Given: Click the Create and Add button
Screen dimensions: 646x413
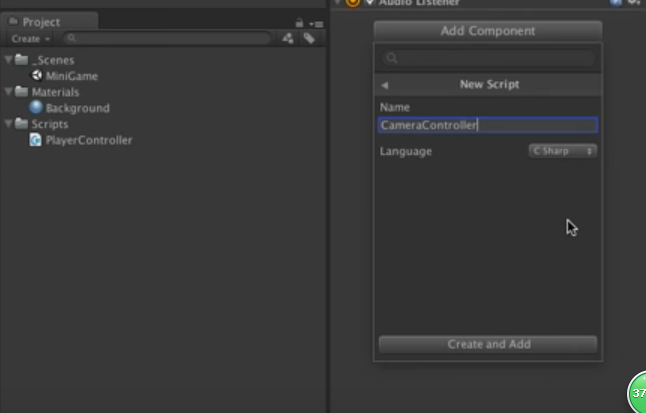Looking at the screenshot, I should (488, 344).
